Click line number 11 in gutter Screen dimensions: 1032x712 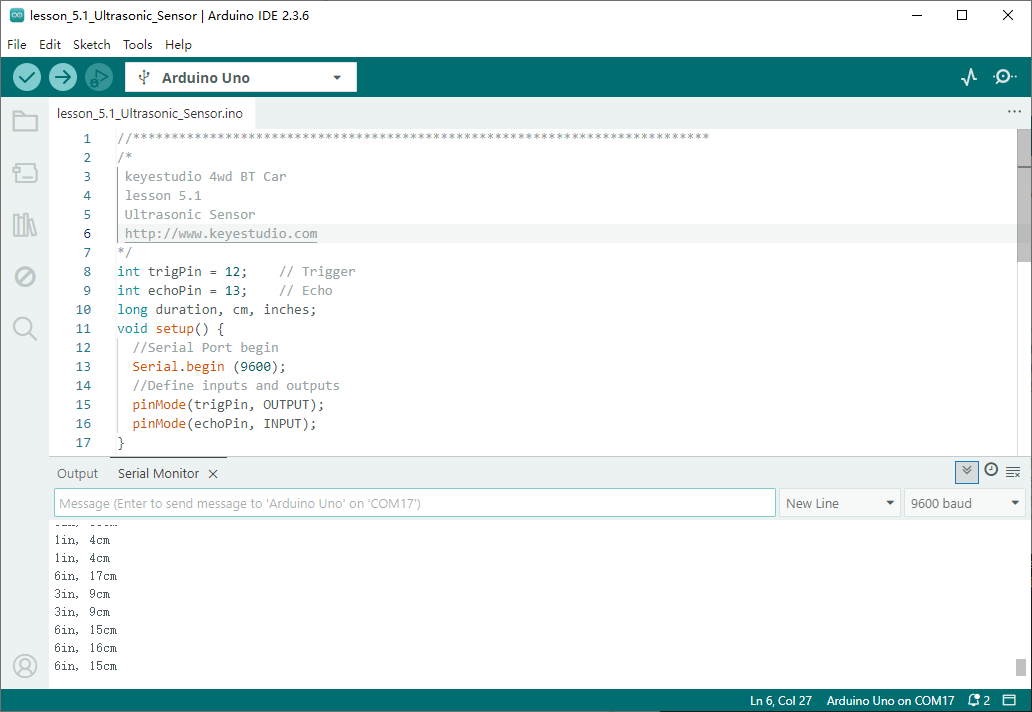[83, 328]
